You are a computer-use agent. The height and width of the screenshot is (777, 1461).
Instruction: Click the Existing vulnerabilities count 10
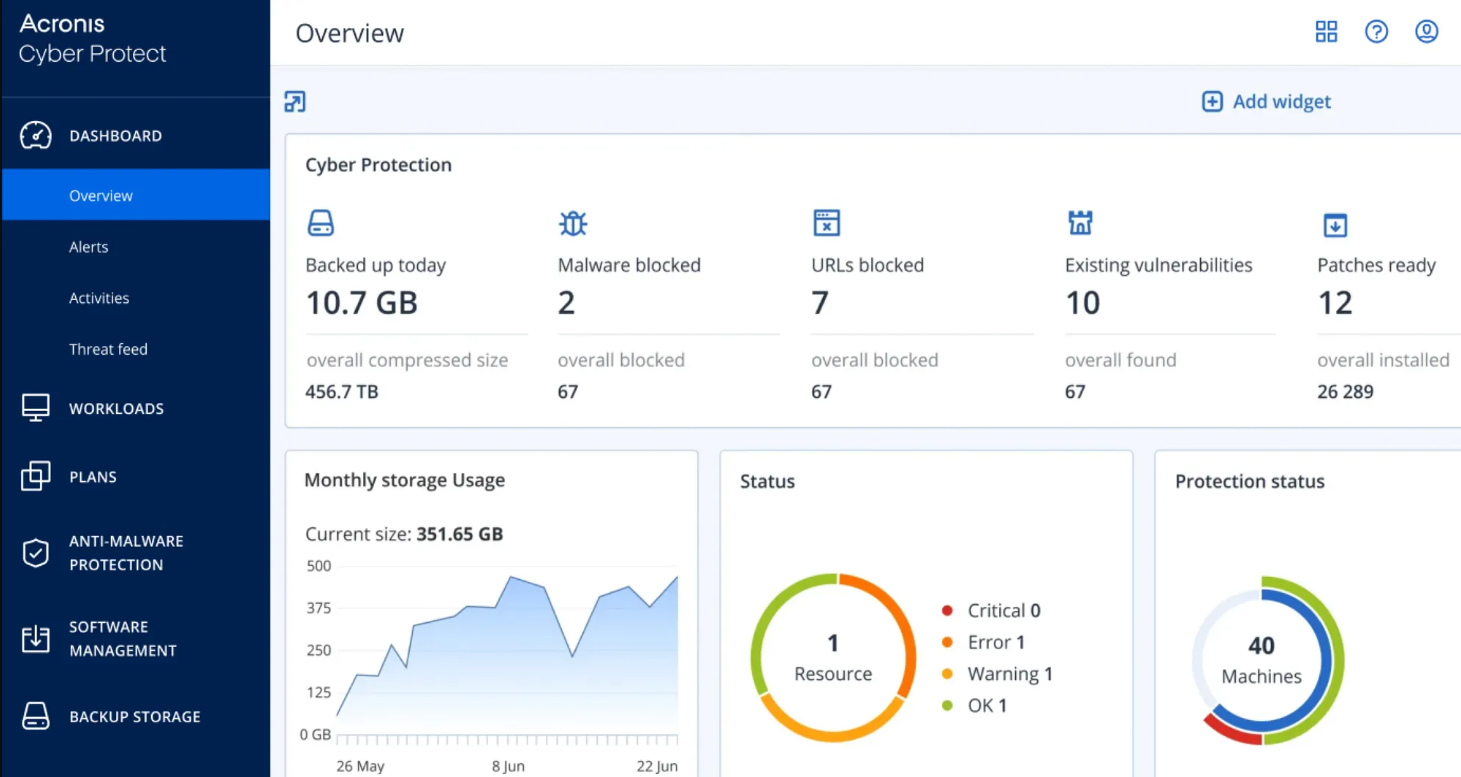tap(1083, 302)
